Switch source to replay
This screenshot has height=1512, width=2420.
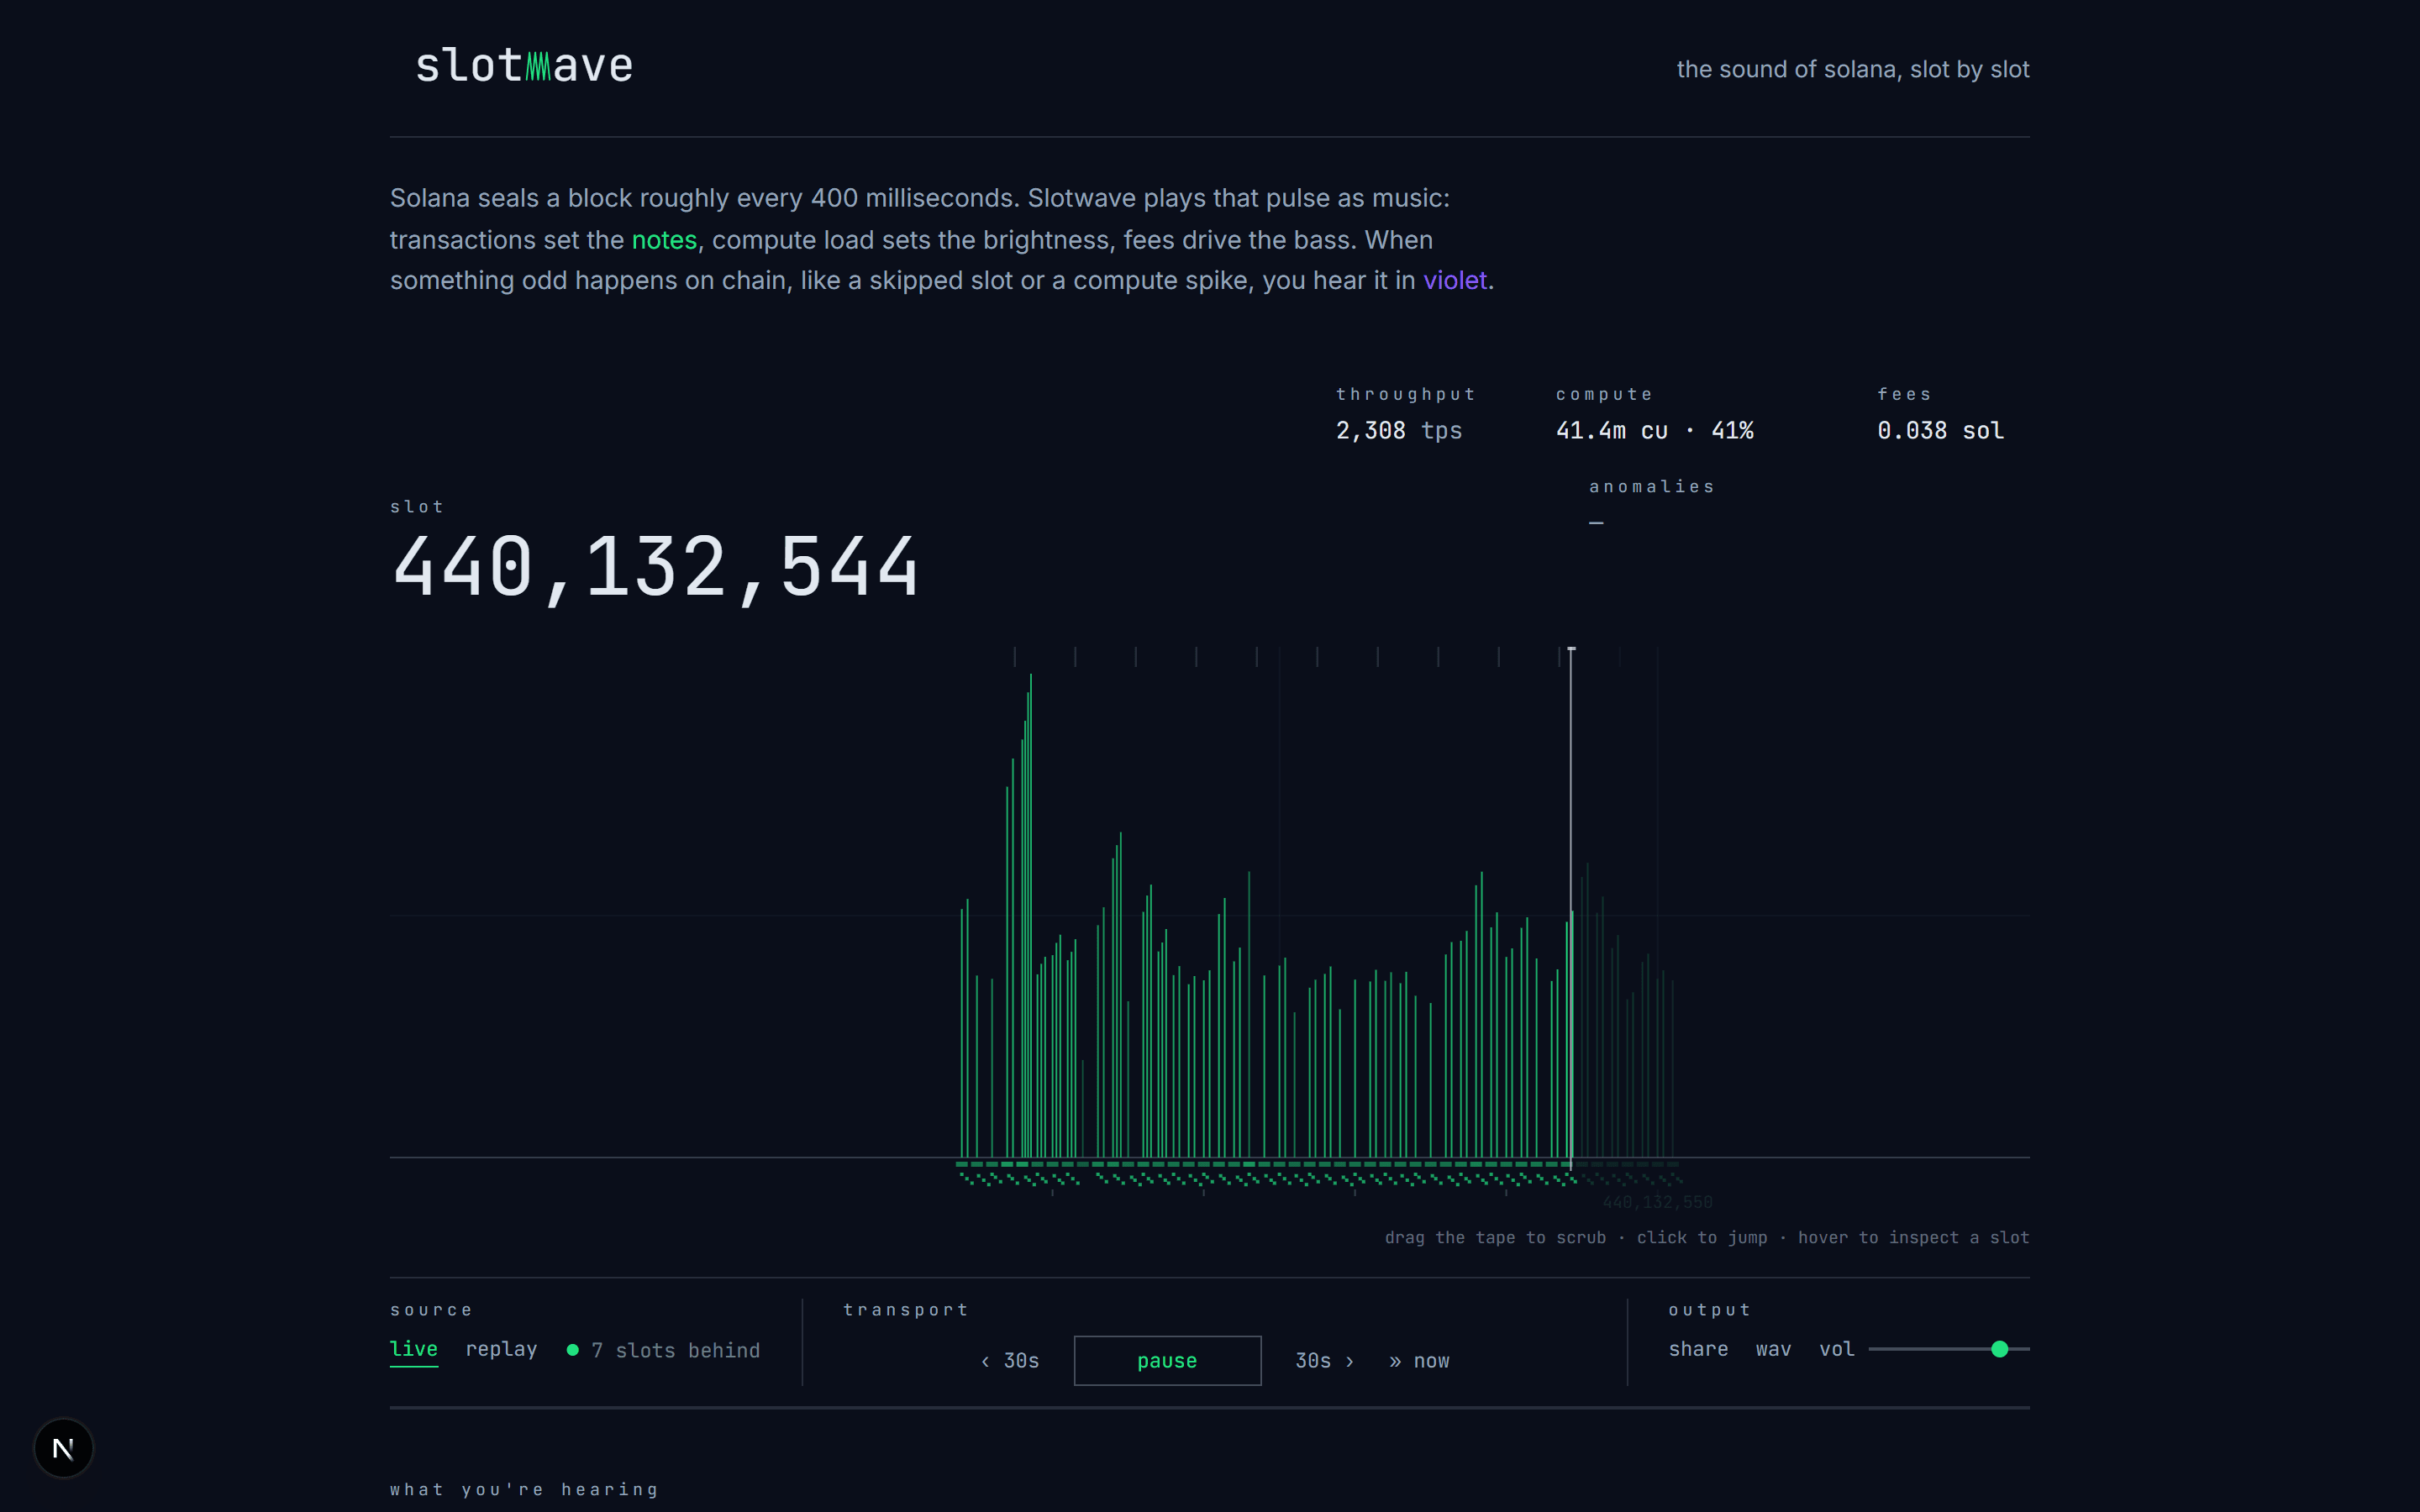click(501, 1349)
